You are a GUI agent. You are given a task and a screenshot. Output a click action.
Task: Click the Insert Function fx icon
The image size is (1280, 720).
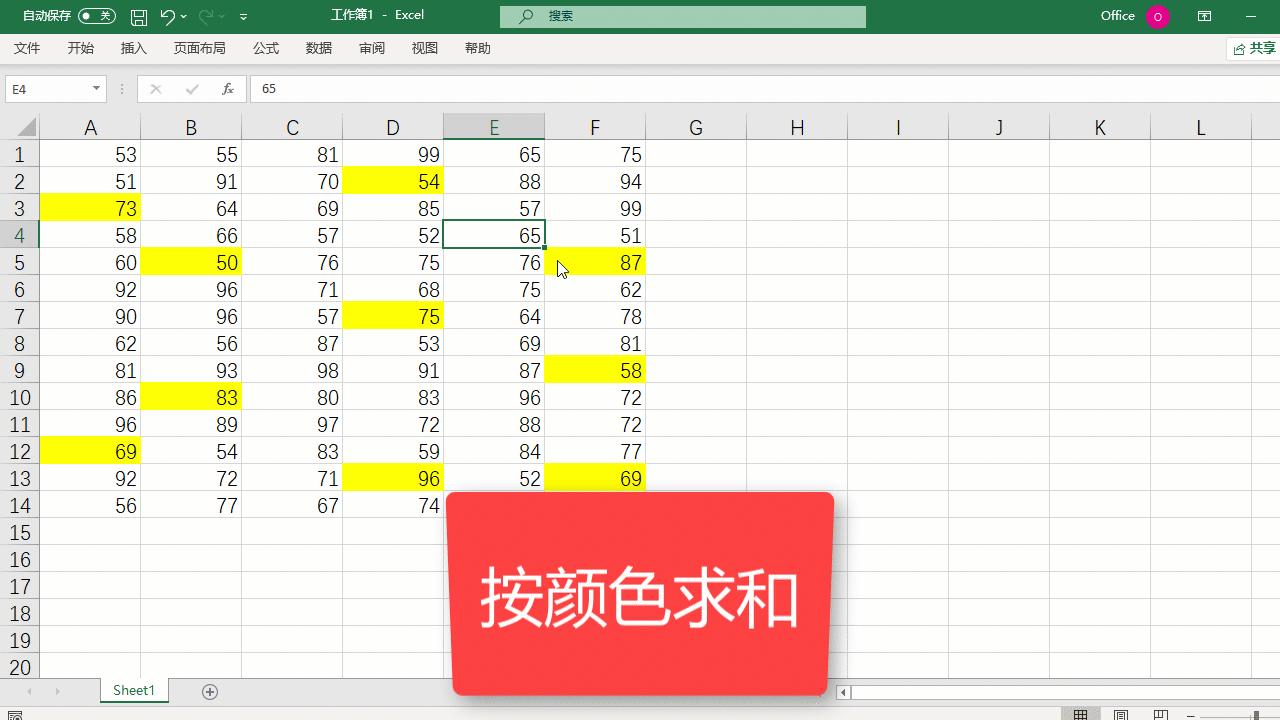coord(227,89)
